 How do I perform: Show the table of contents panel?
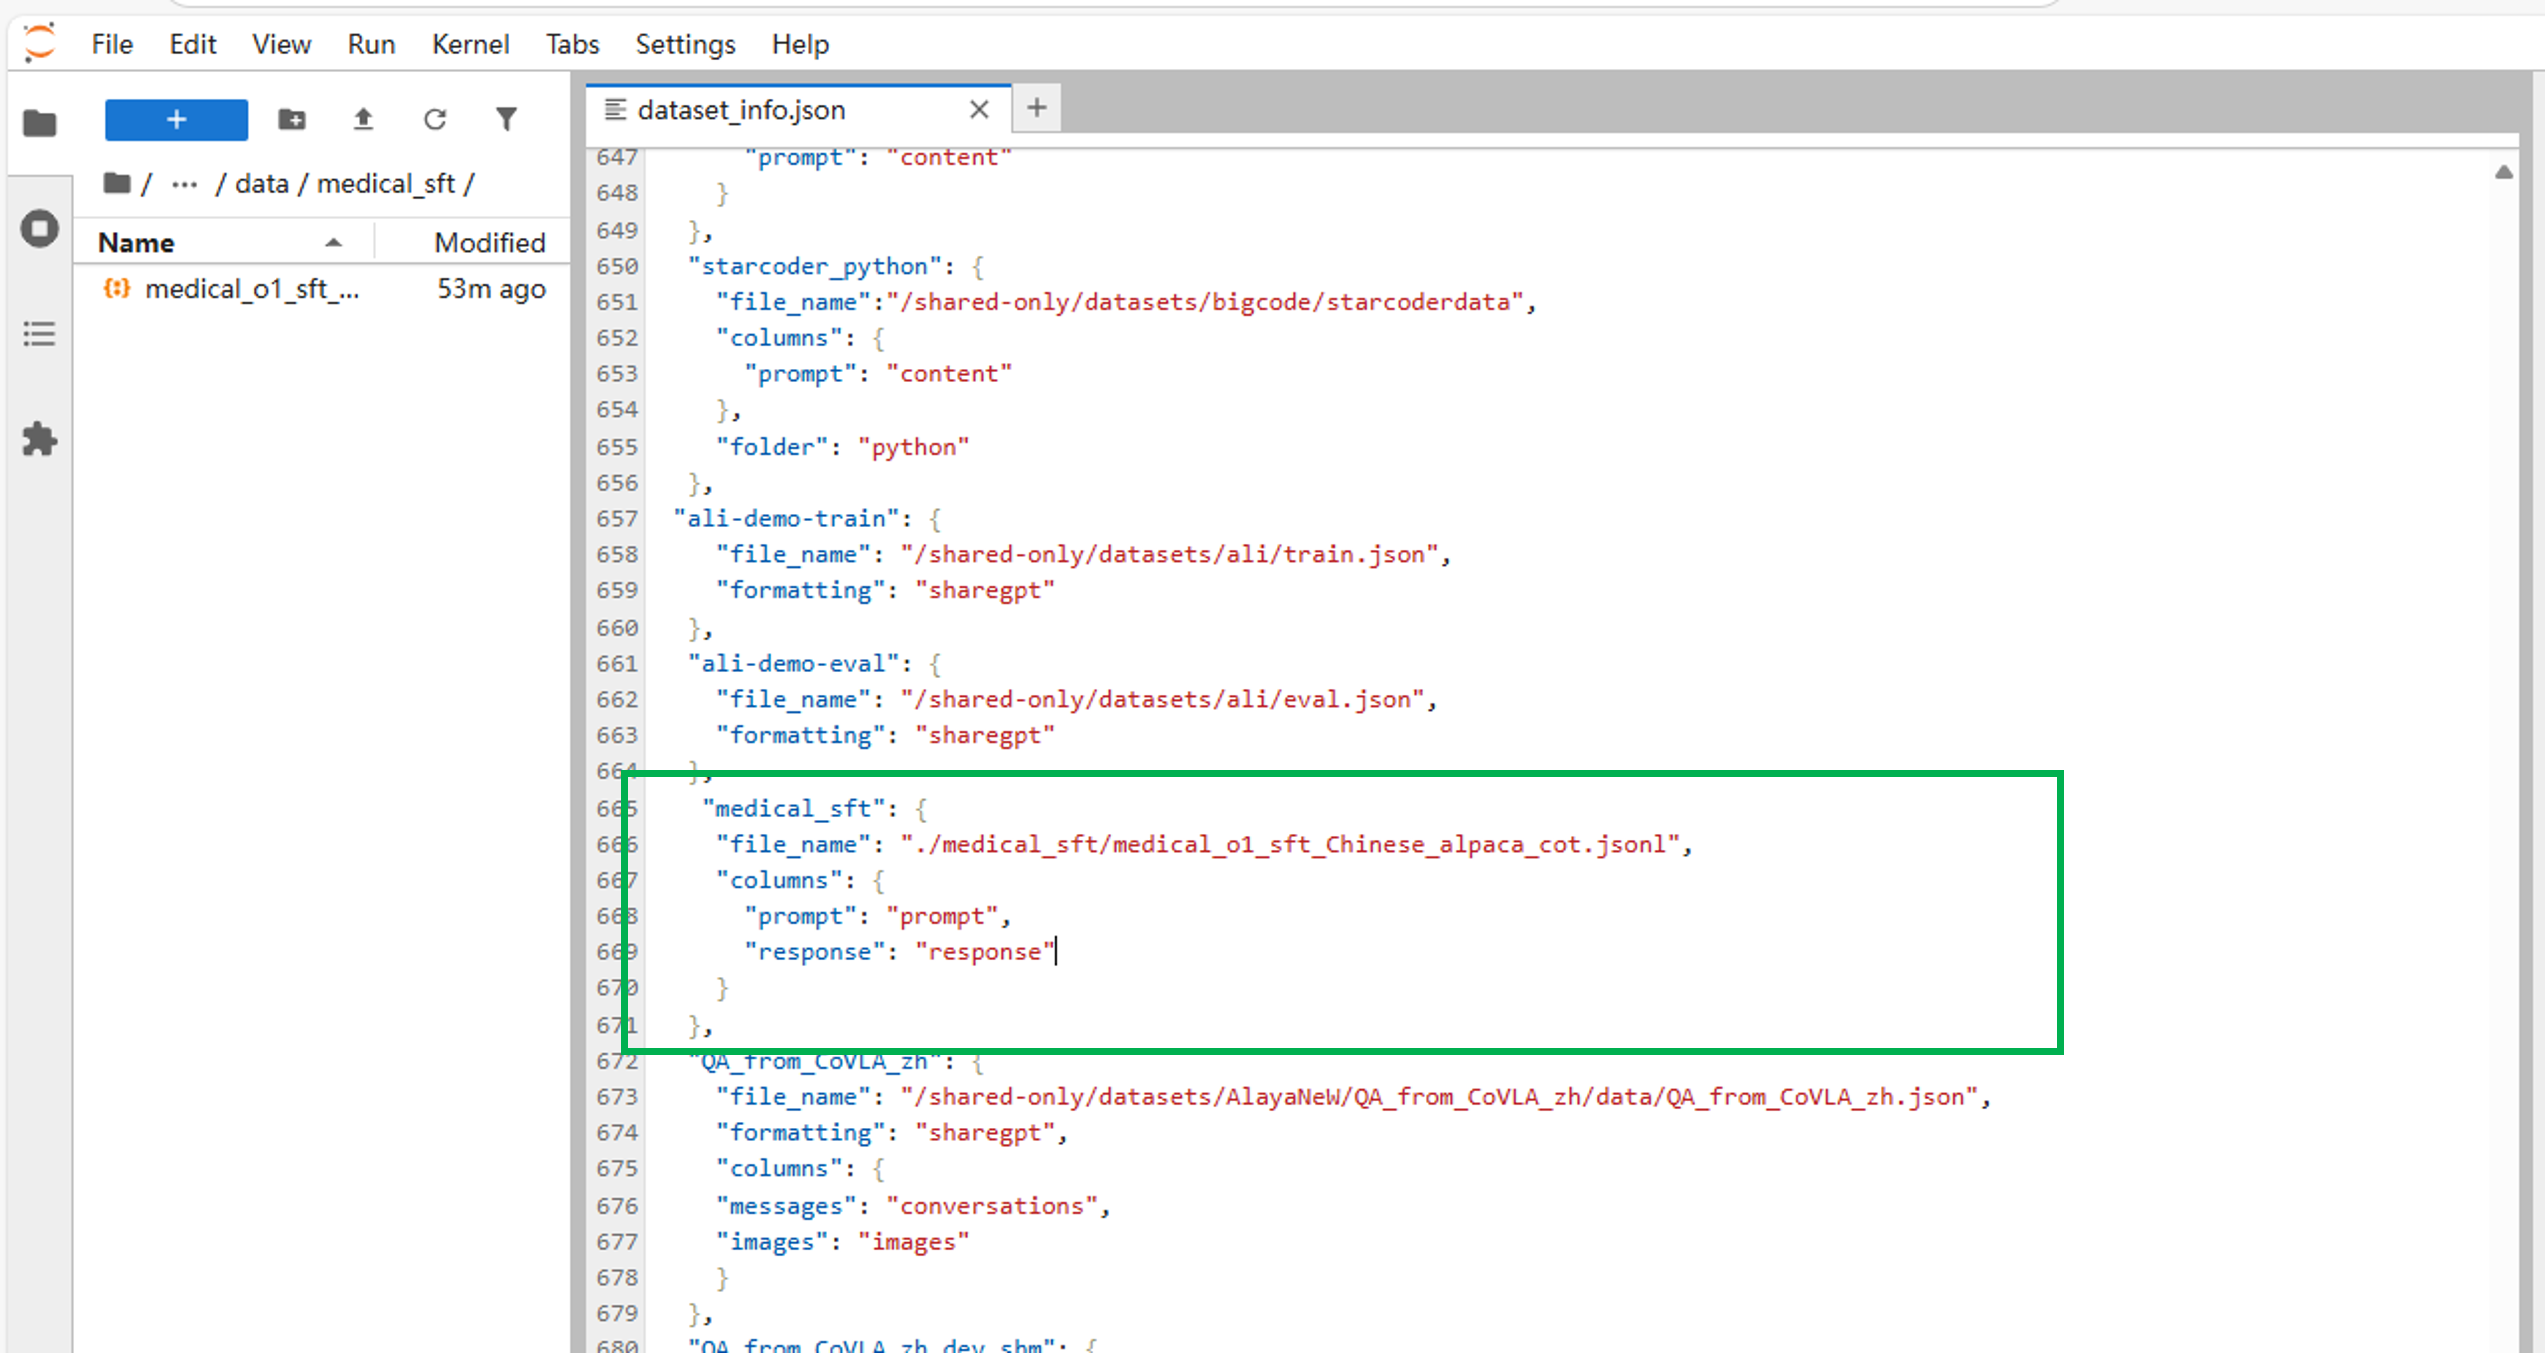[x=40, y=334]
